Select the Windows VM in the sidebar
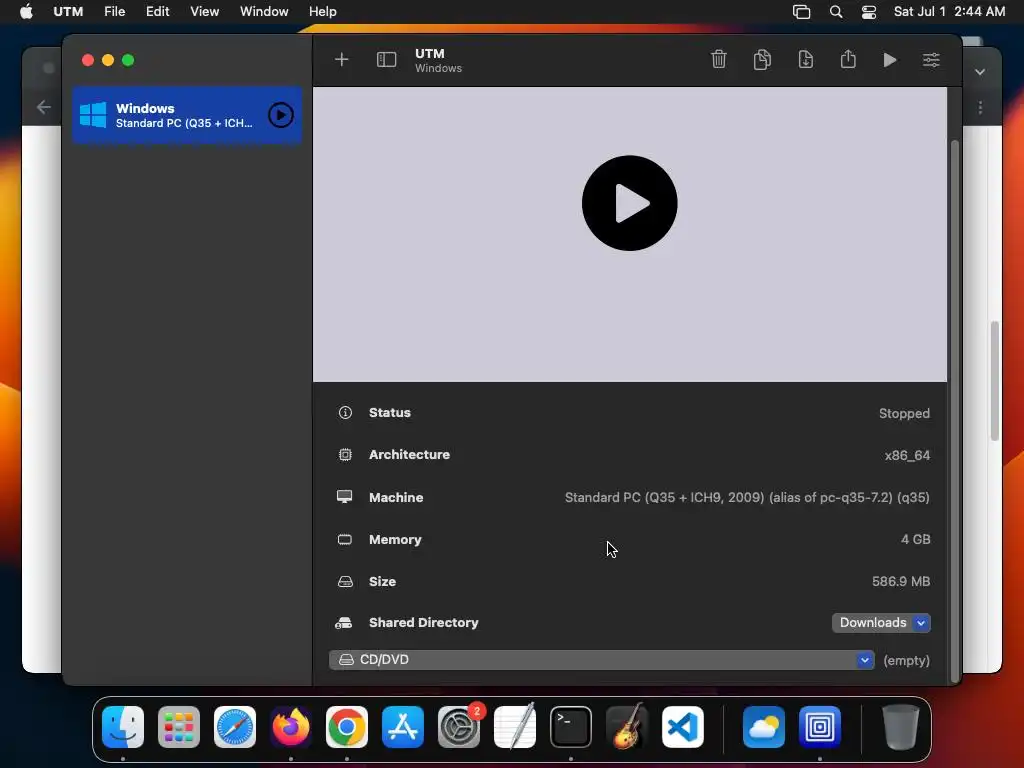Image resolution: width=1024 pixels, height=768 pixels. 187,115
